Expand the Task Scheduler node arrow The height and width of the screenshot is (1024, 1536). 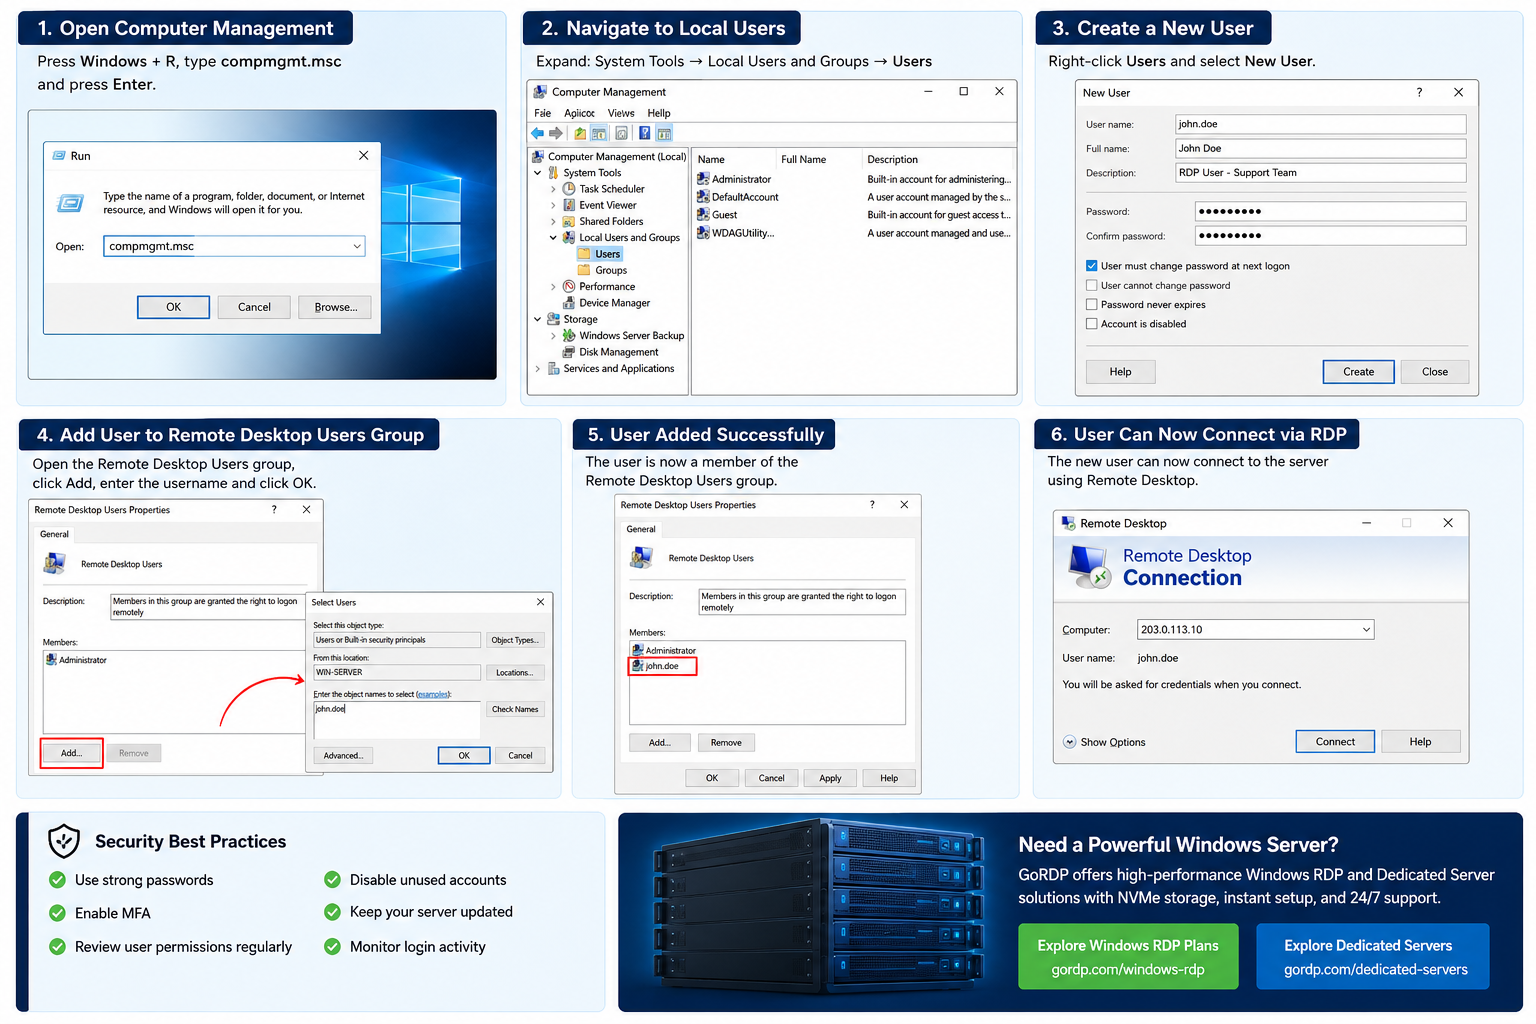[553, 189]
